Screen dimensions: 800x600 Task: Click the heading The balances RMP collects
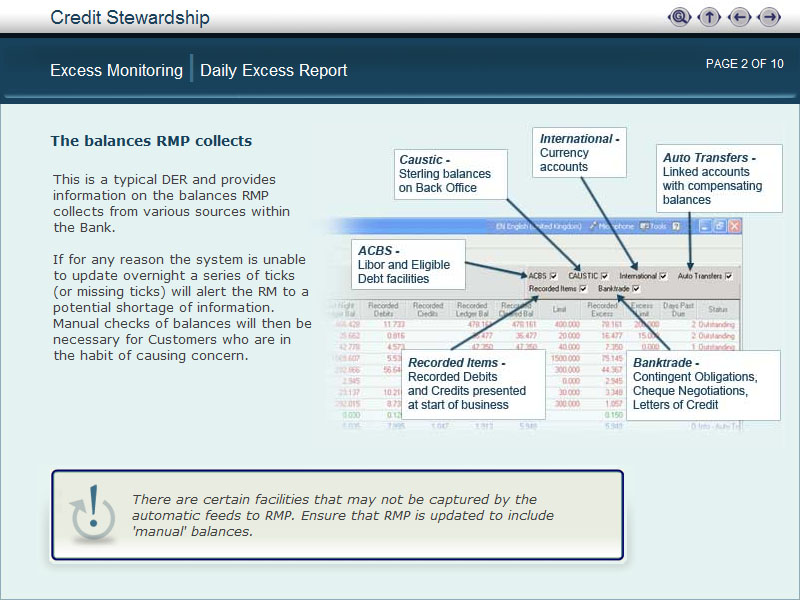151,141
